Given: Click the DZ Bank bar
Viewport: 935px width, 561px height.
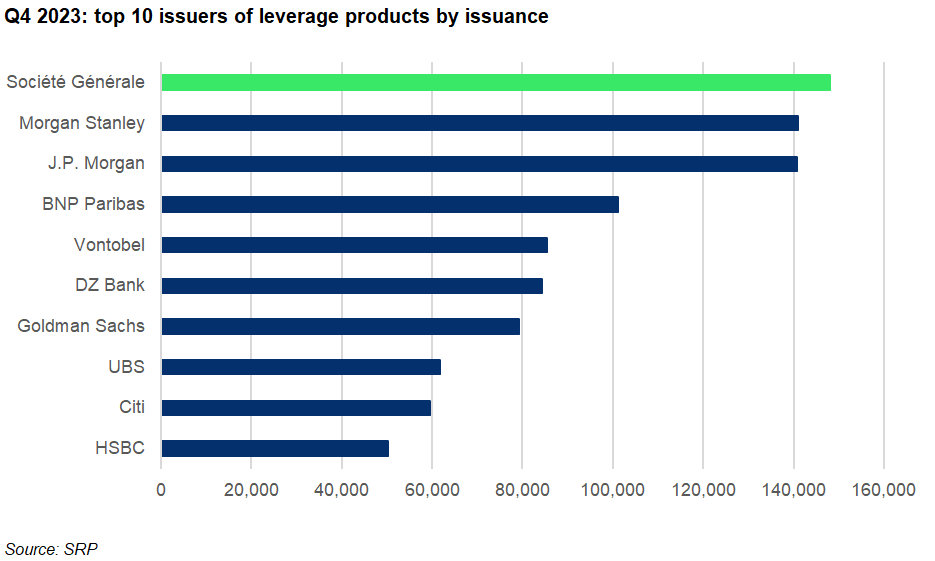Looking at the screenshot, I should [x=352, y=286].
